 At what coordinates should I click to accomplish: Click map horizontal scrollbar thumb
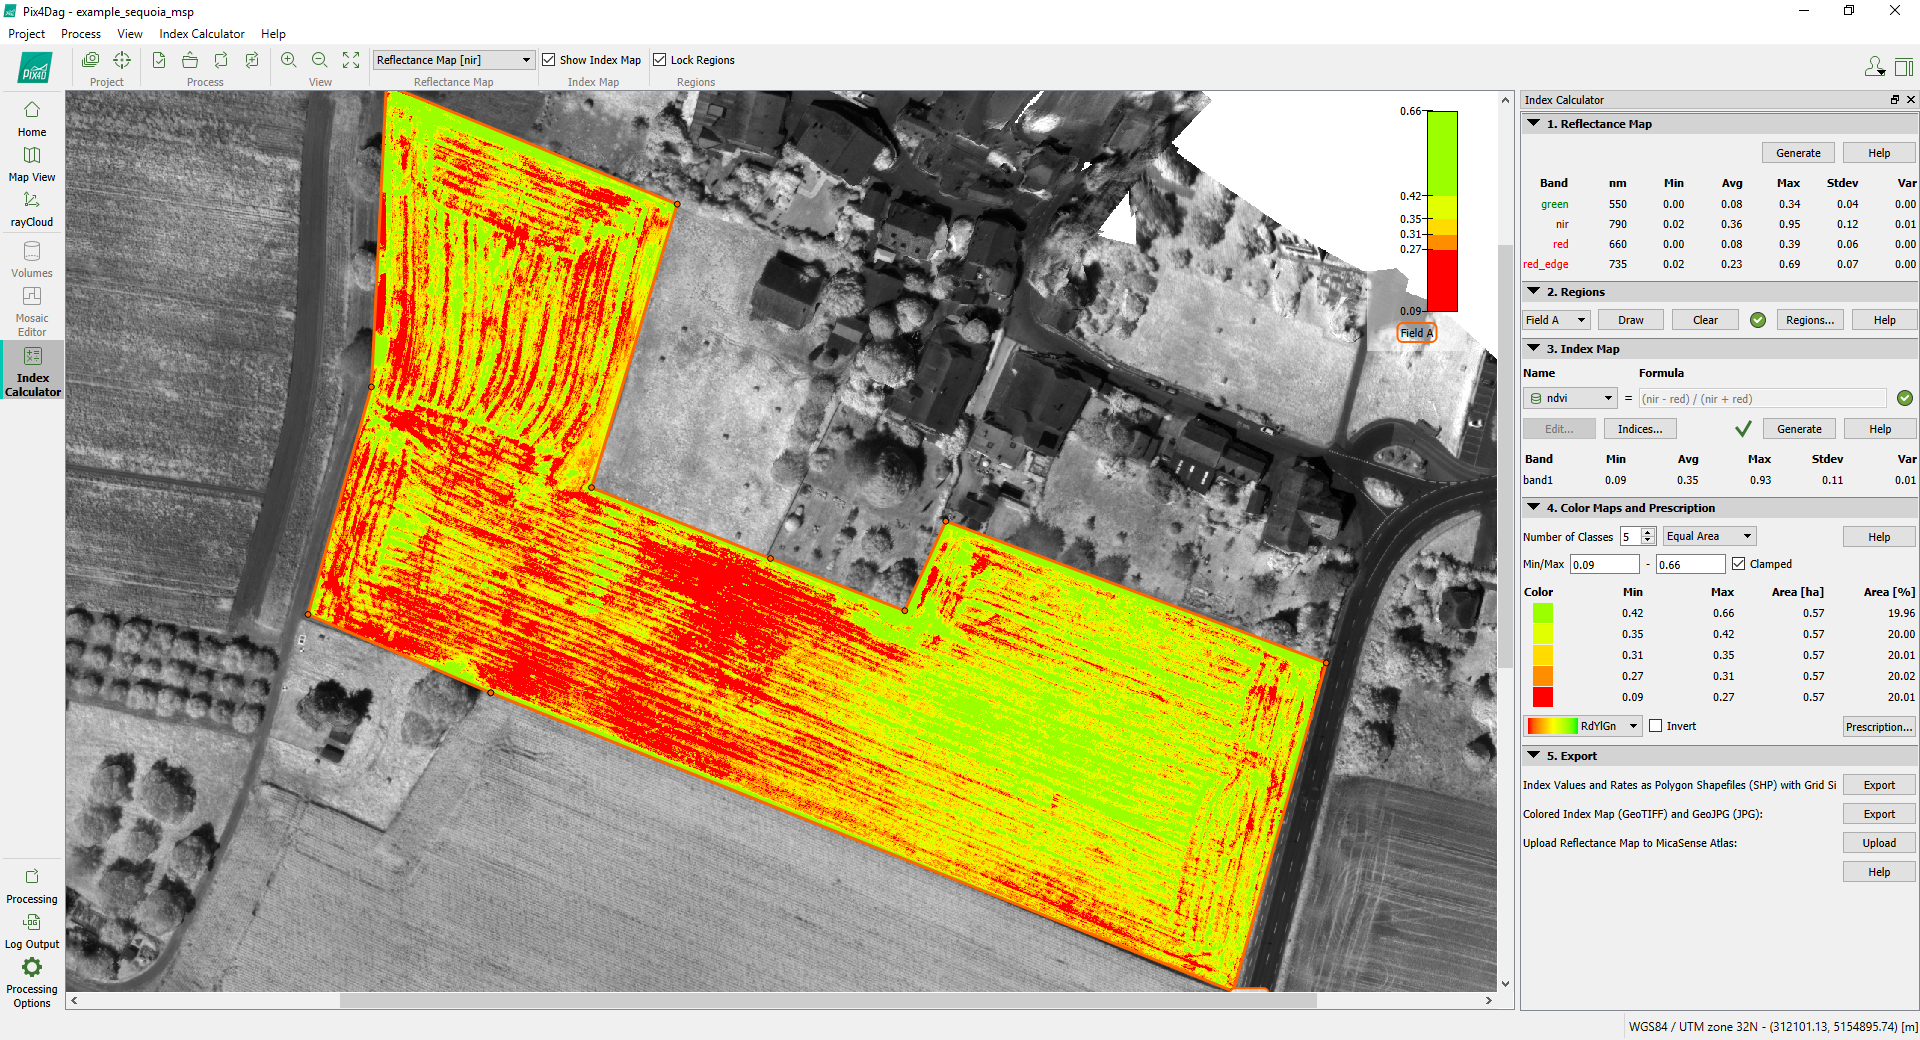[828, 1000]
